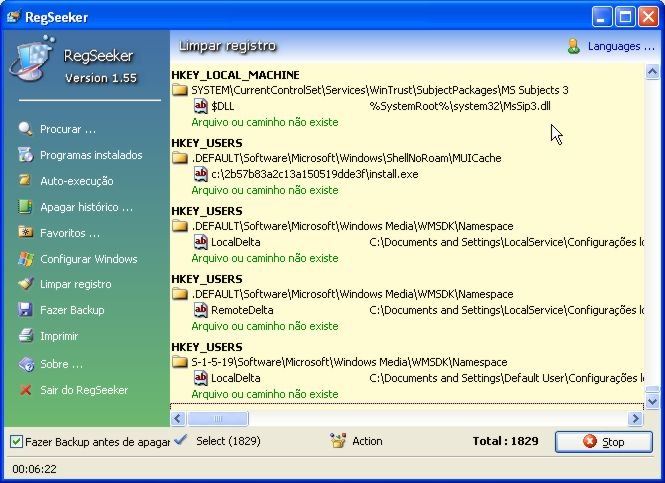This screenshot has height=483, width=665.
Task: Click the horizontal scrollbar thumb
Action: 218,419
